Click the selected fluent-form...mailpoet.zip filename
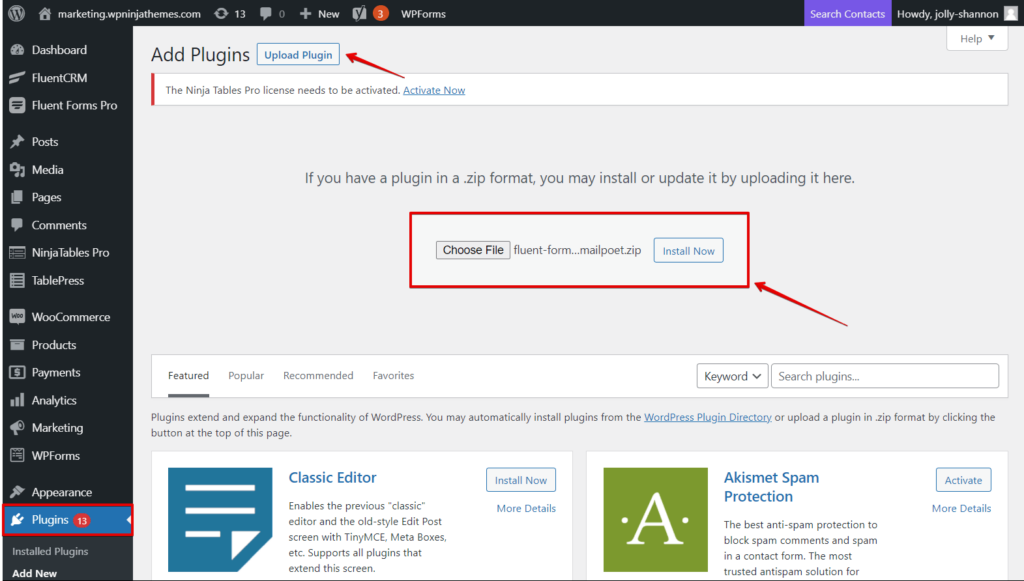 [x=577, y=250]
